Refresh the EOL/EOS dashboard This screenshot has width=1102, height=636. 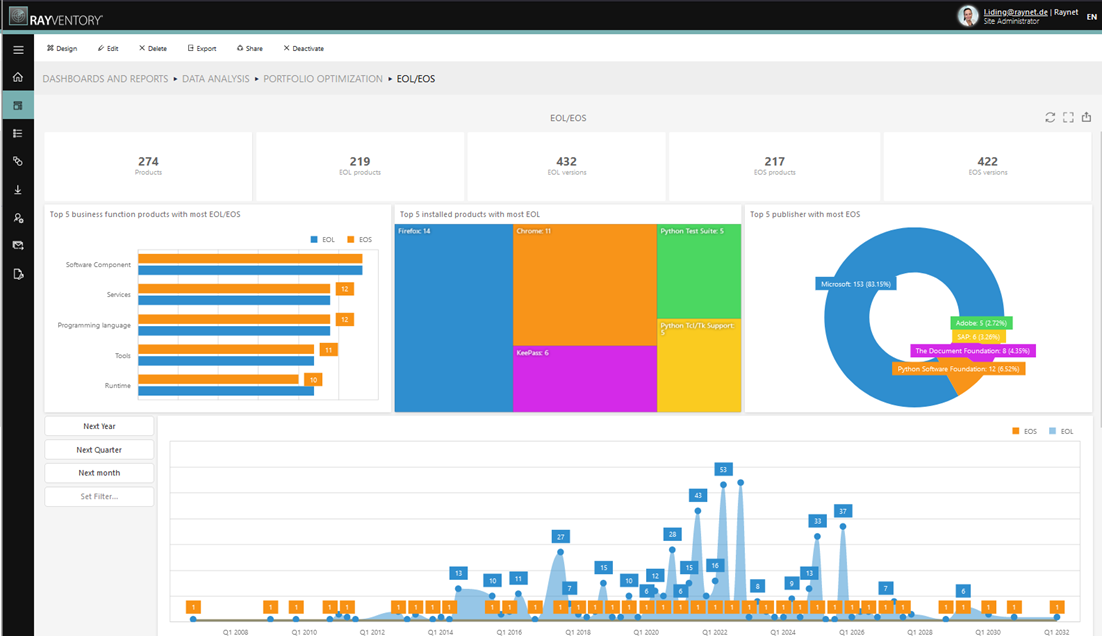[x=1050, y=117]
